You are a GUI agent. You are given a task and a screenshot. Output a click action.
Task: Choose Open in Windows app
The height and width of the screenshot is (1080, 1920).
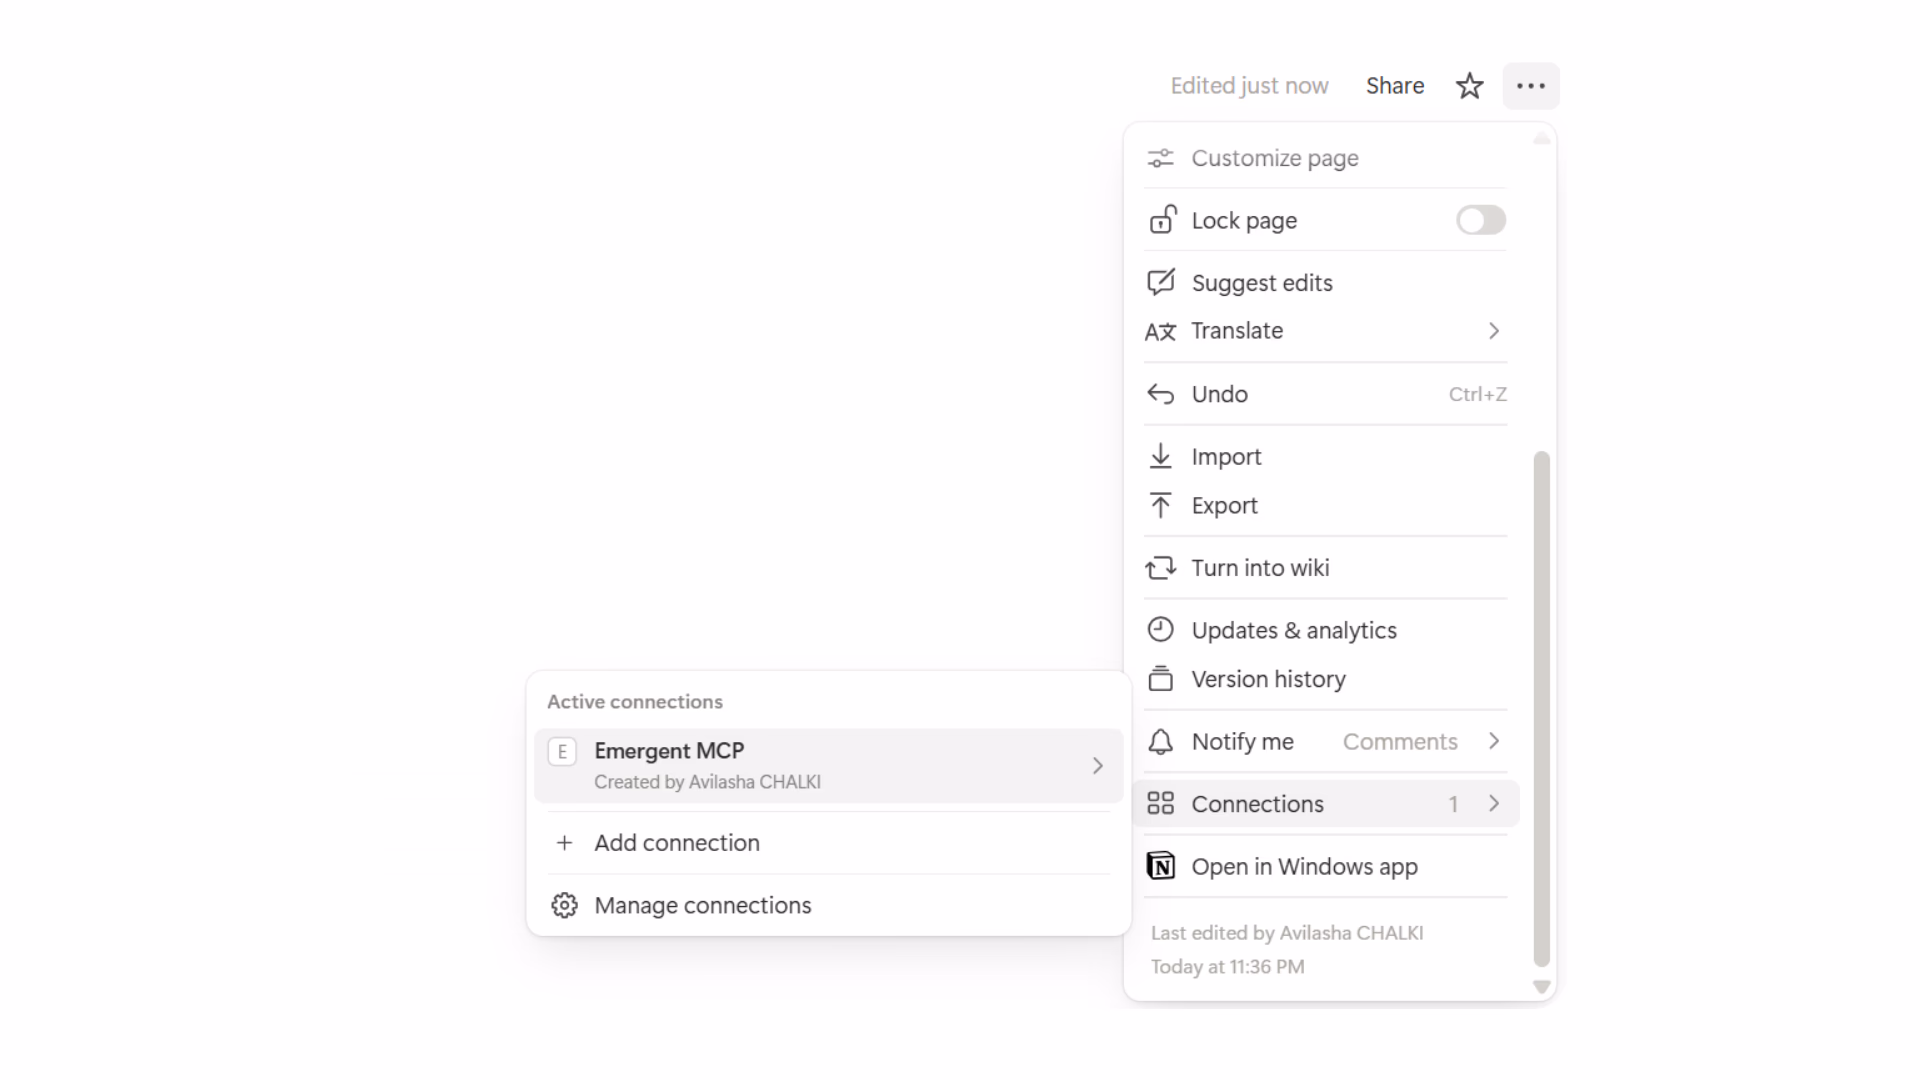click(1325, 867)
